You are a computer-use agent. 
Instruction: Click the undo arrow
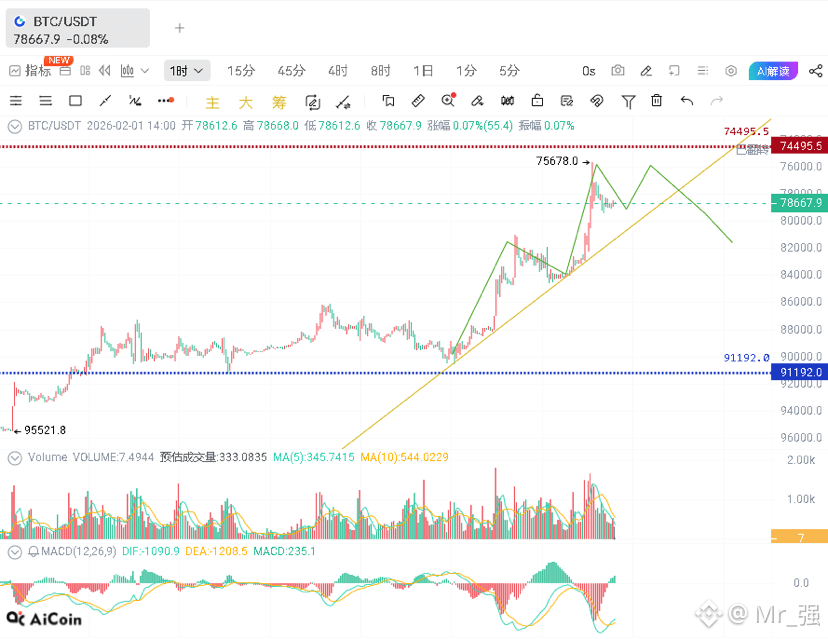pos(686,100)
